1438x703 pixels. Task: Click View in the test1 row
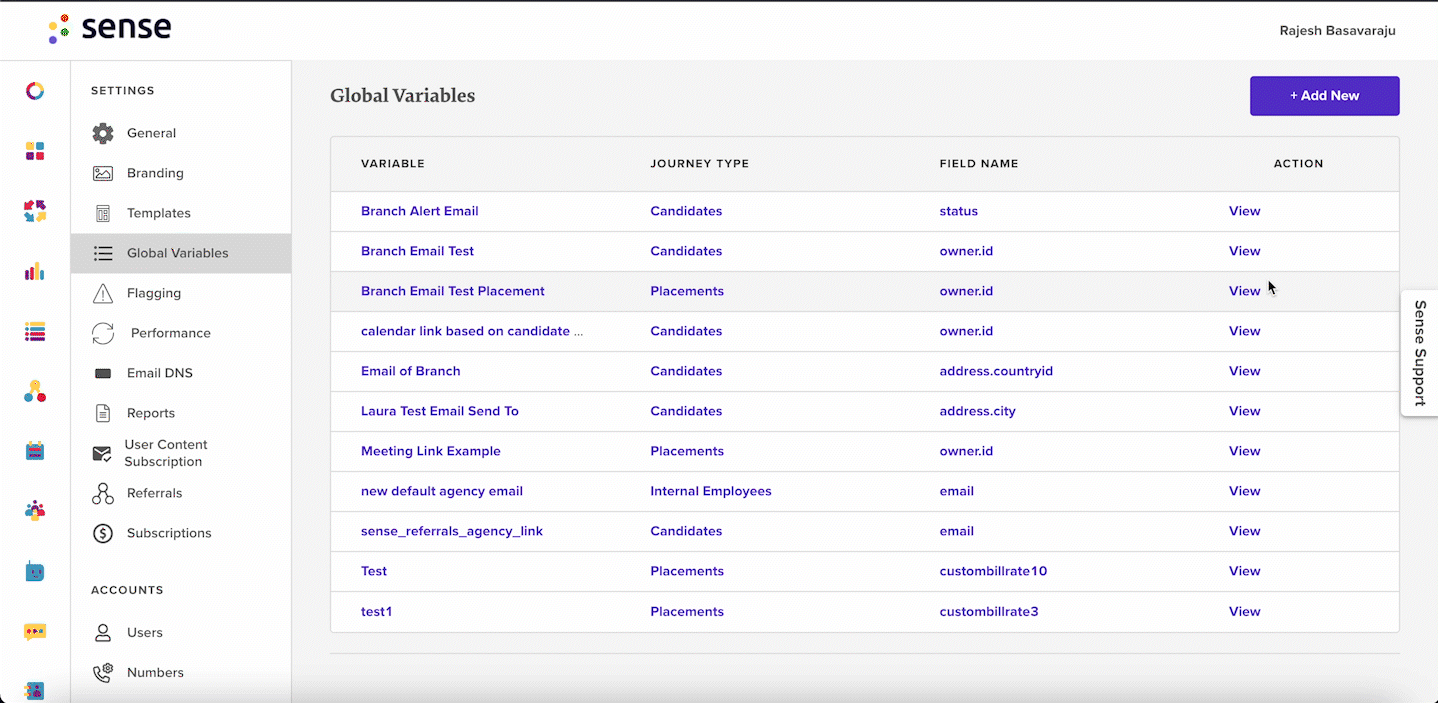pos(1244,611)
